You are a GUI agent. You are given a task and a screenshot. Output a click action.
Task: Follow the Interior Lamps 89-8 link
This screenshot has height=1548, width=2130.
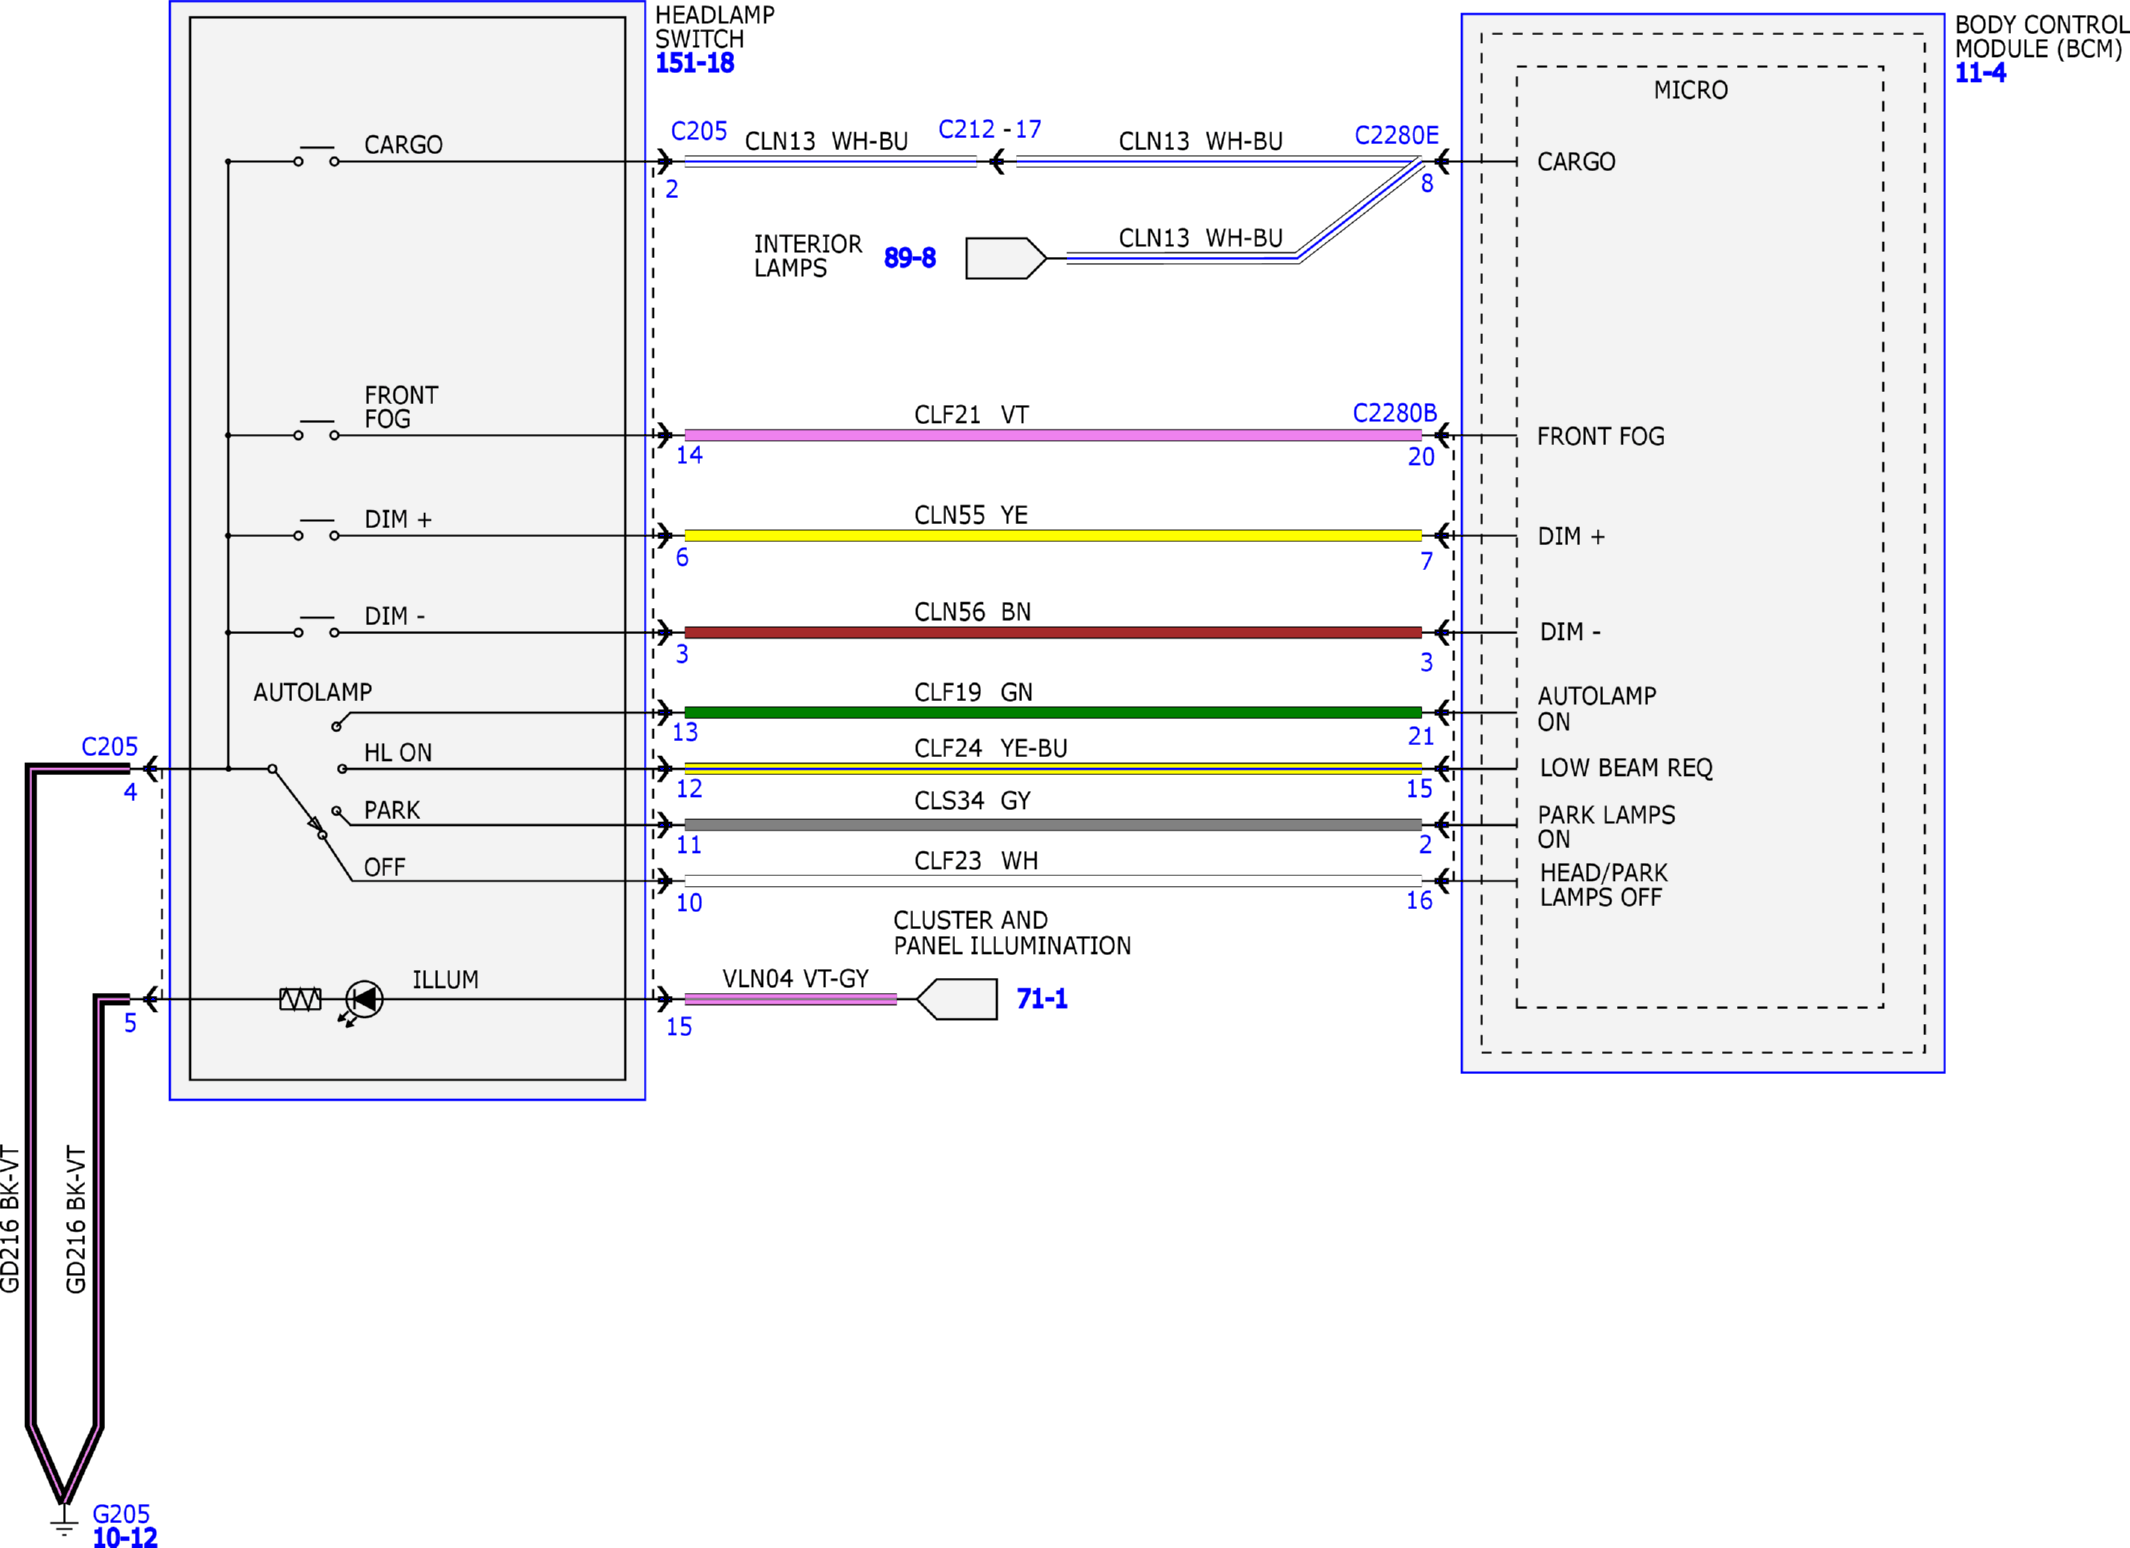(910, 258)
